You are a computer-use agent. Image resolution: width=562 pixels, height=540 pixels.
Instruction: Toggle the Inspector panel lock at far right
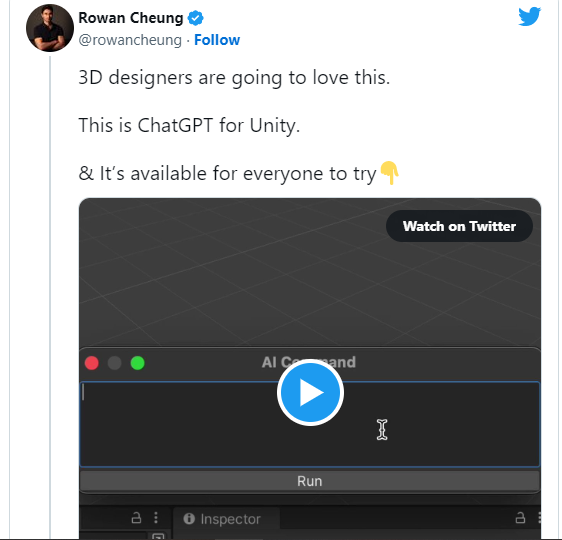click(520, 518)
